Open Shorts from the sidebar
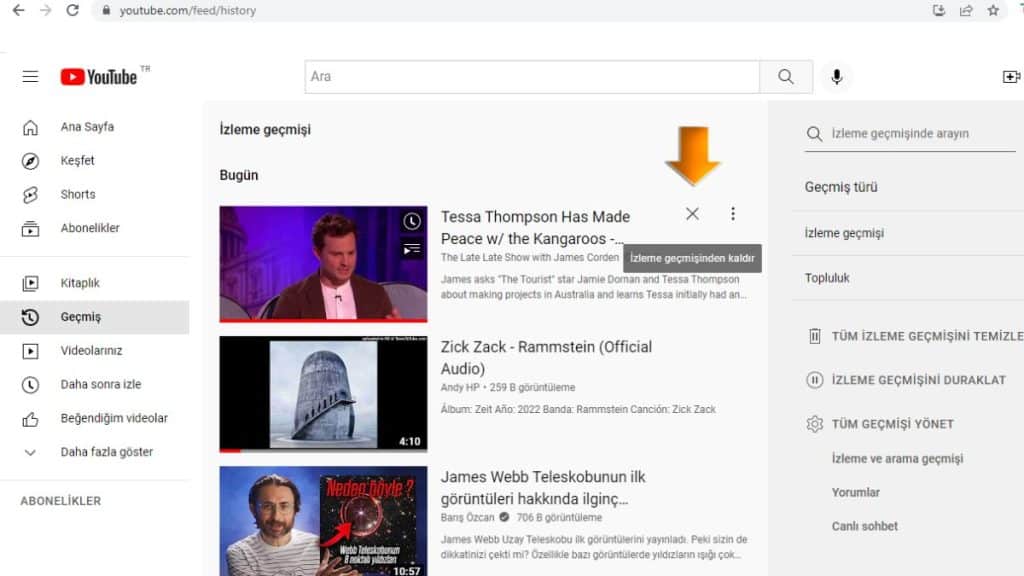Image resolution: width=1024 pixels, height=576 pixels. pos(95,195)
